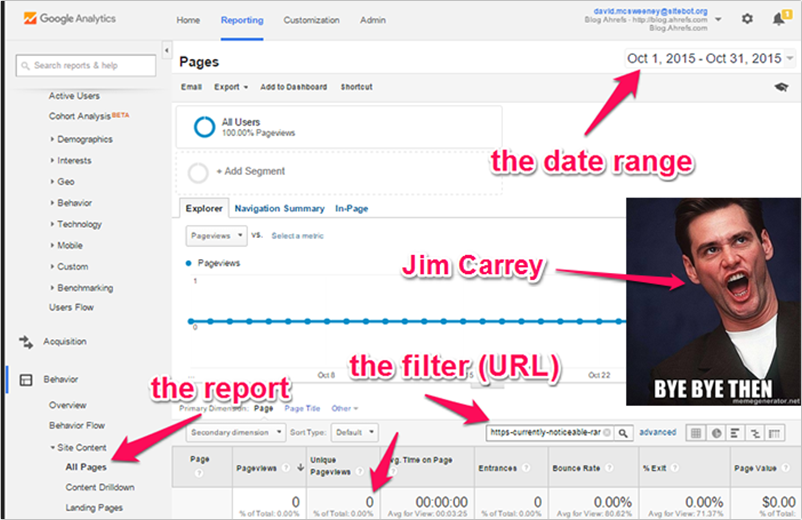Clear the URL filter text
This screenshot has height=520, width=802.
[607, 433]
